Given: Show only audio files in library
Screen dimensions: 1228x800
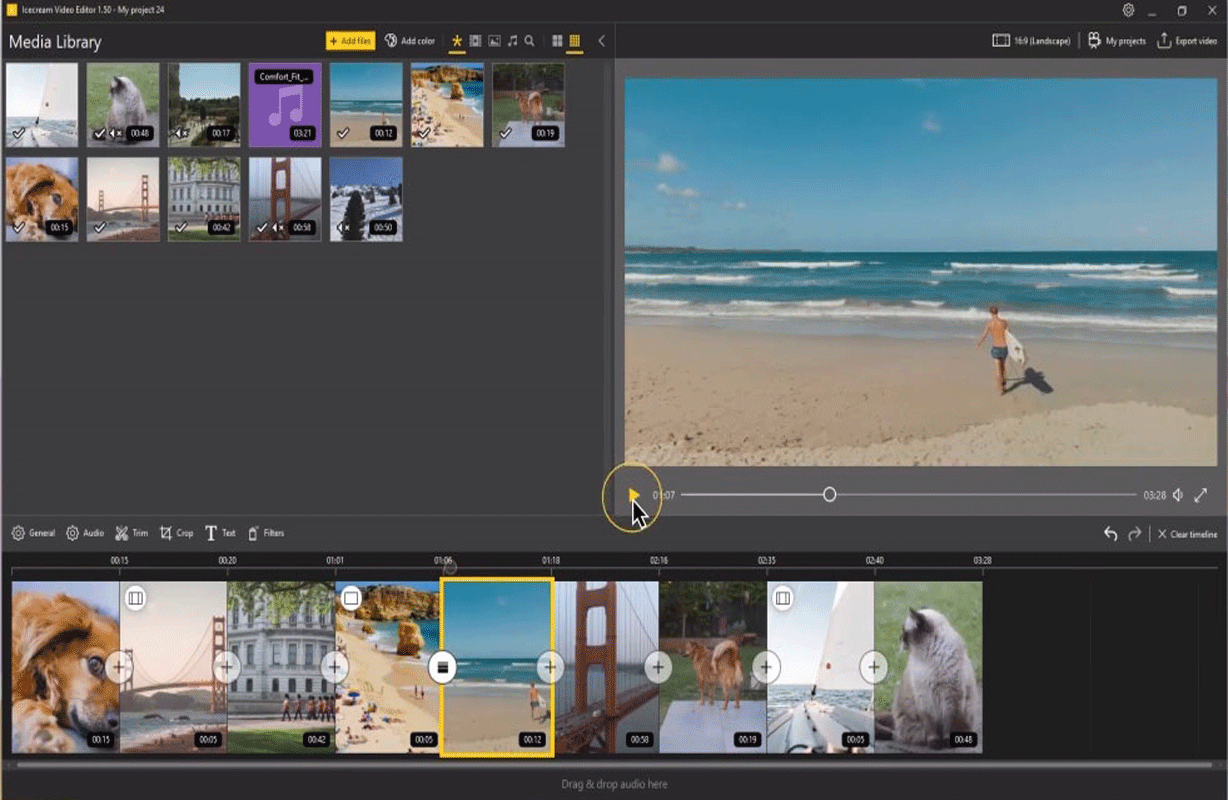Looking at the screenshot, I should 512,41.
